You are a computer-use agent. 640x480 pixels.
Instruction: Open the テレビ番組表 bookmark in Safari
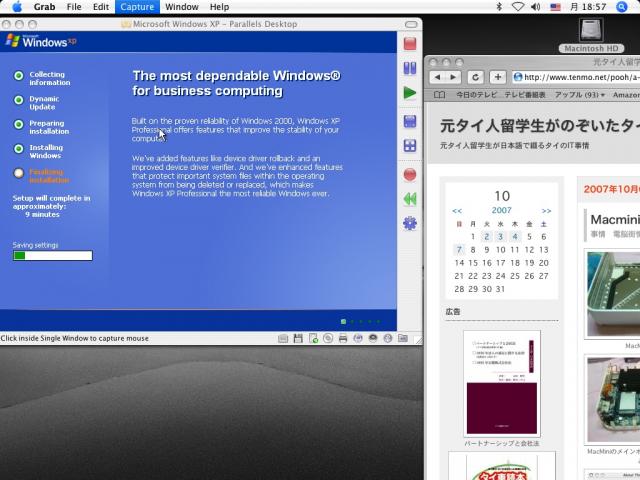pyautogui.click(x=525, y=95)
